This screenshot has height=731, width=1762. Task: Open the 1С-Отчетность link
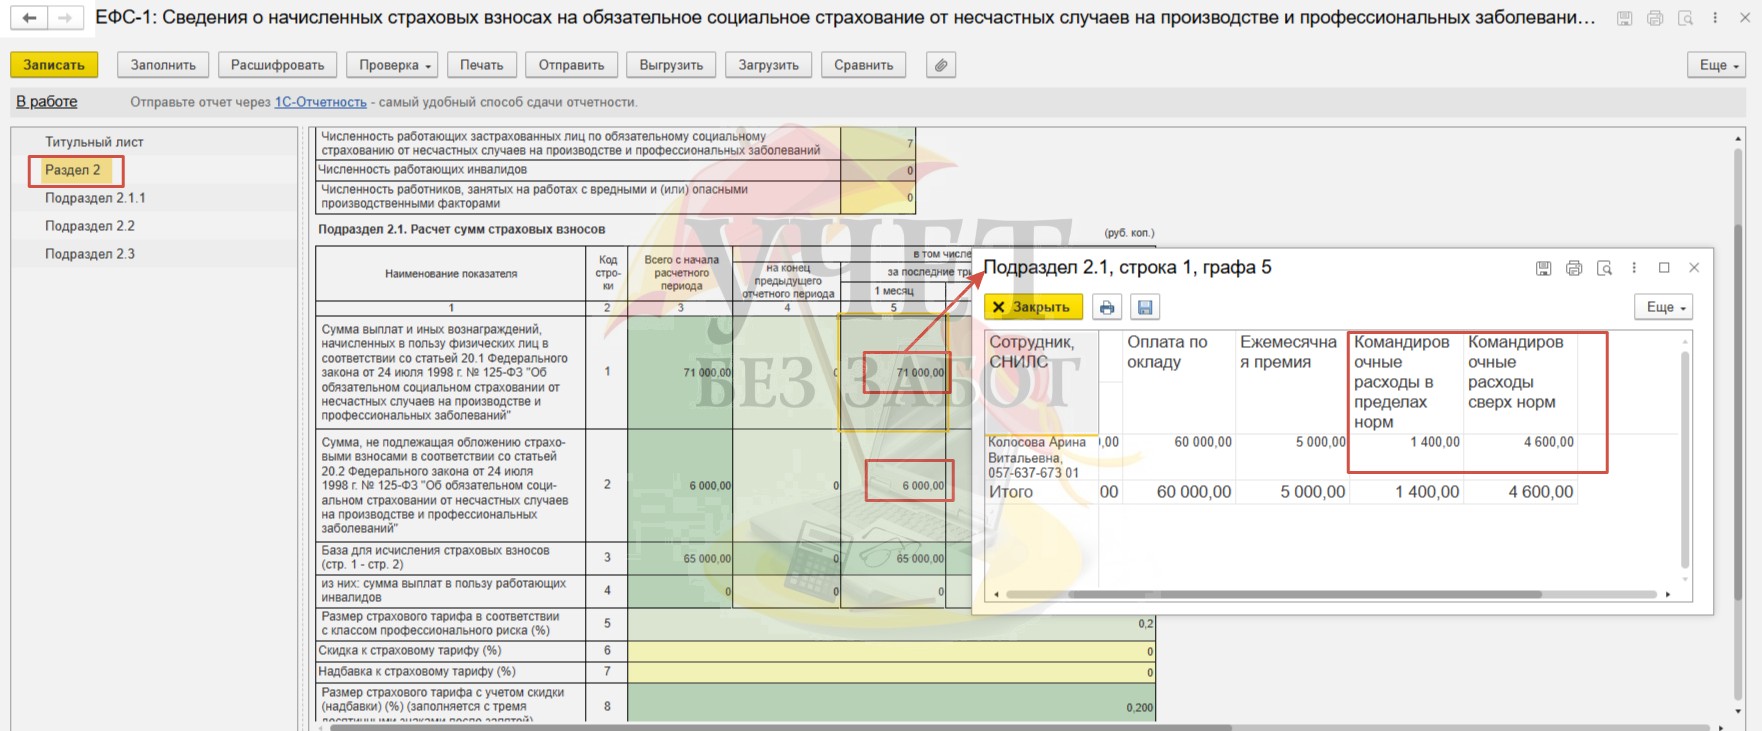point(320,102)
